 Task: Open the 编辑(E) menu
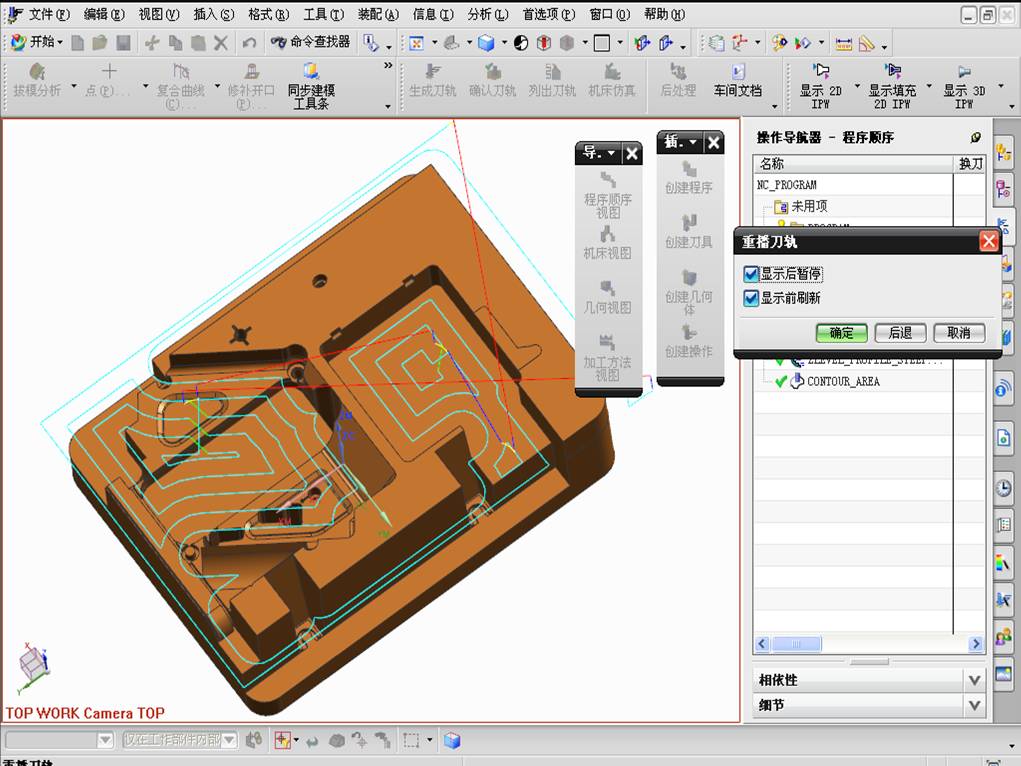[x=104, y=14]
